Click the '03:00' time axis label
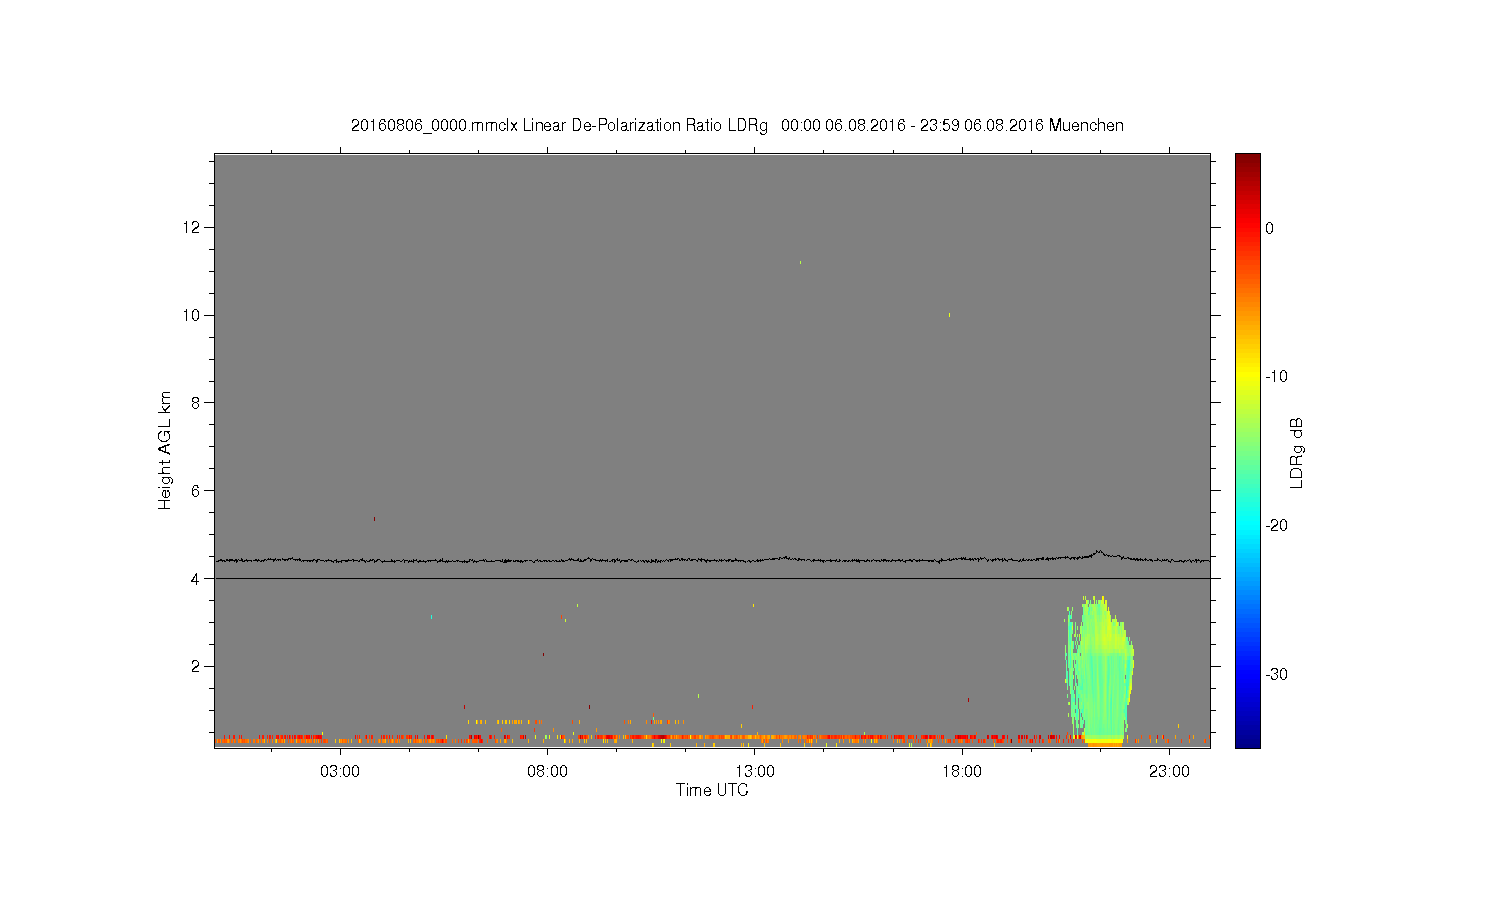1500x900 pixels. pyautogui.click(x=340, y=772)
